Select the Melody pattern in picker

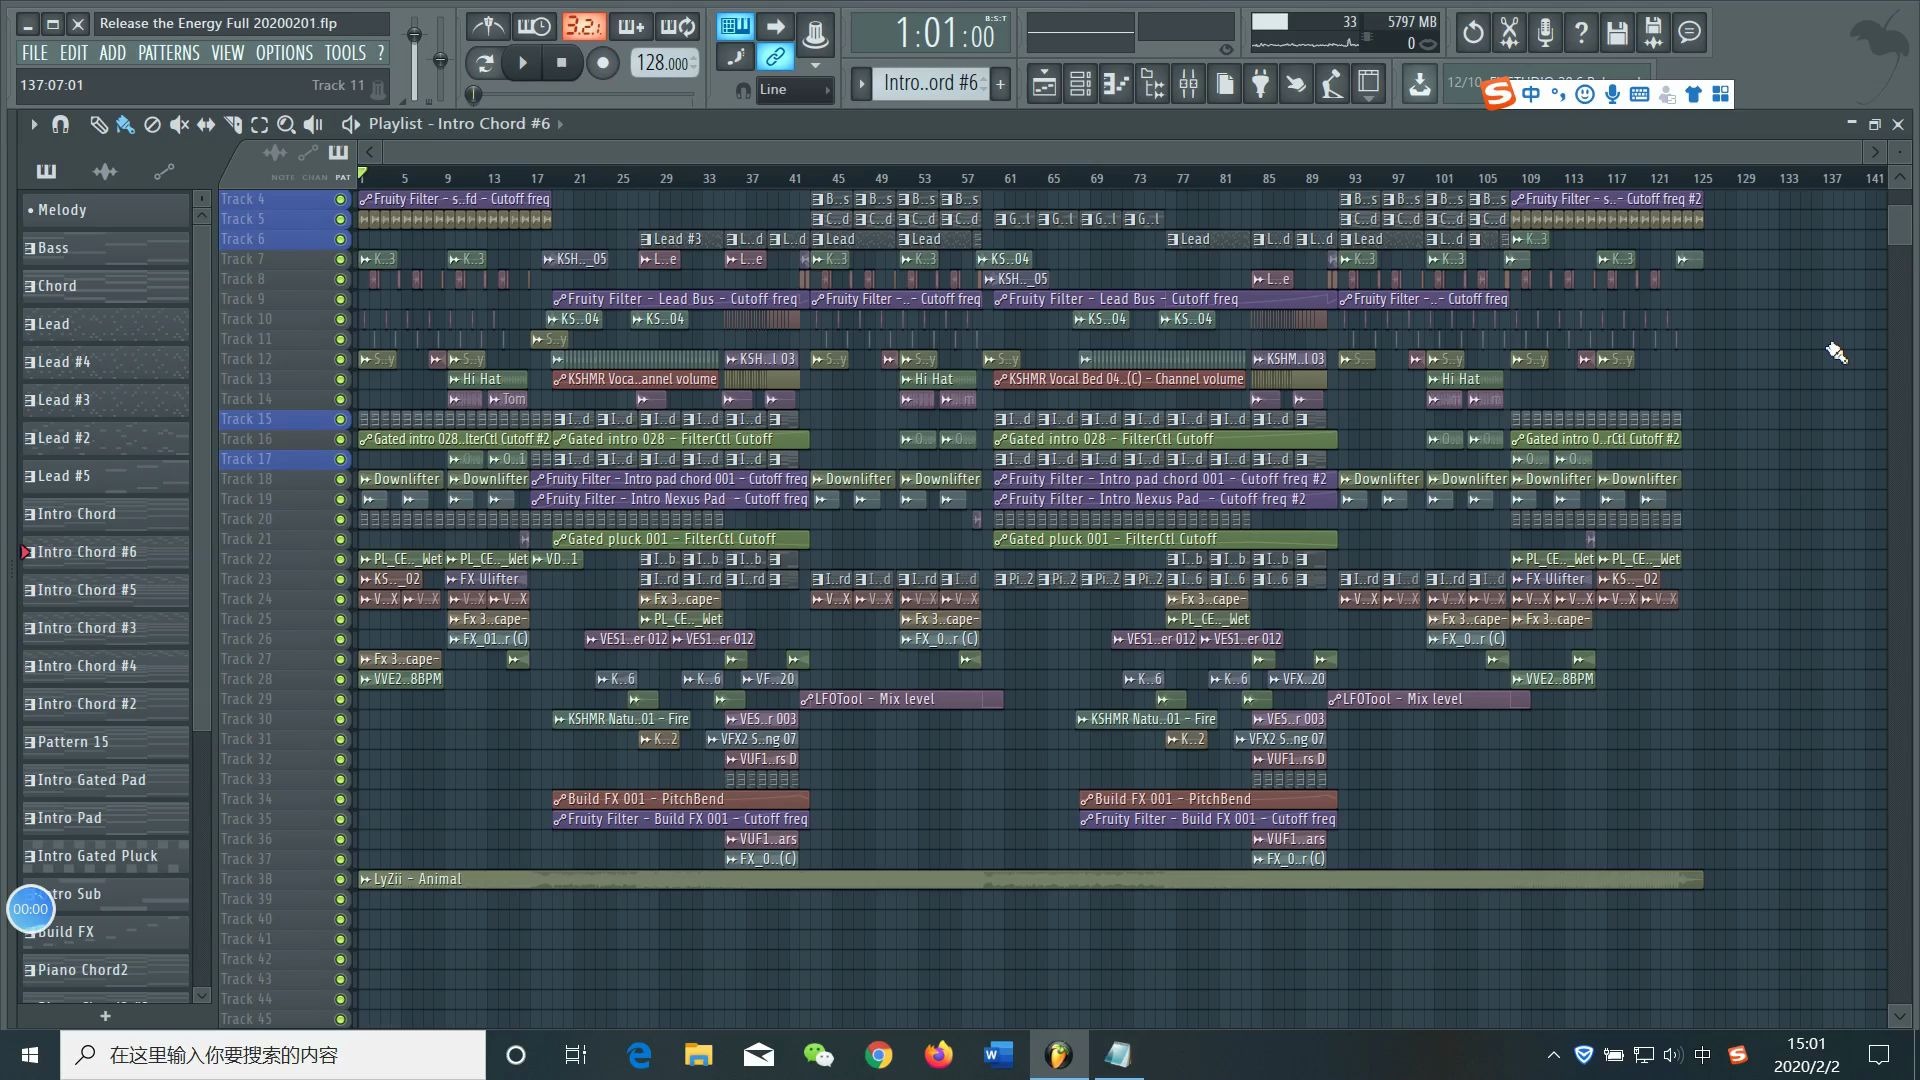pos(105,210)
